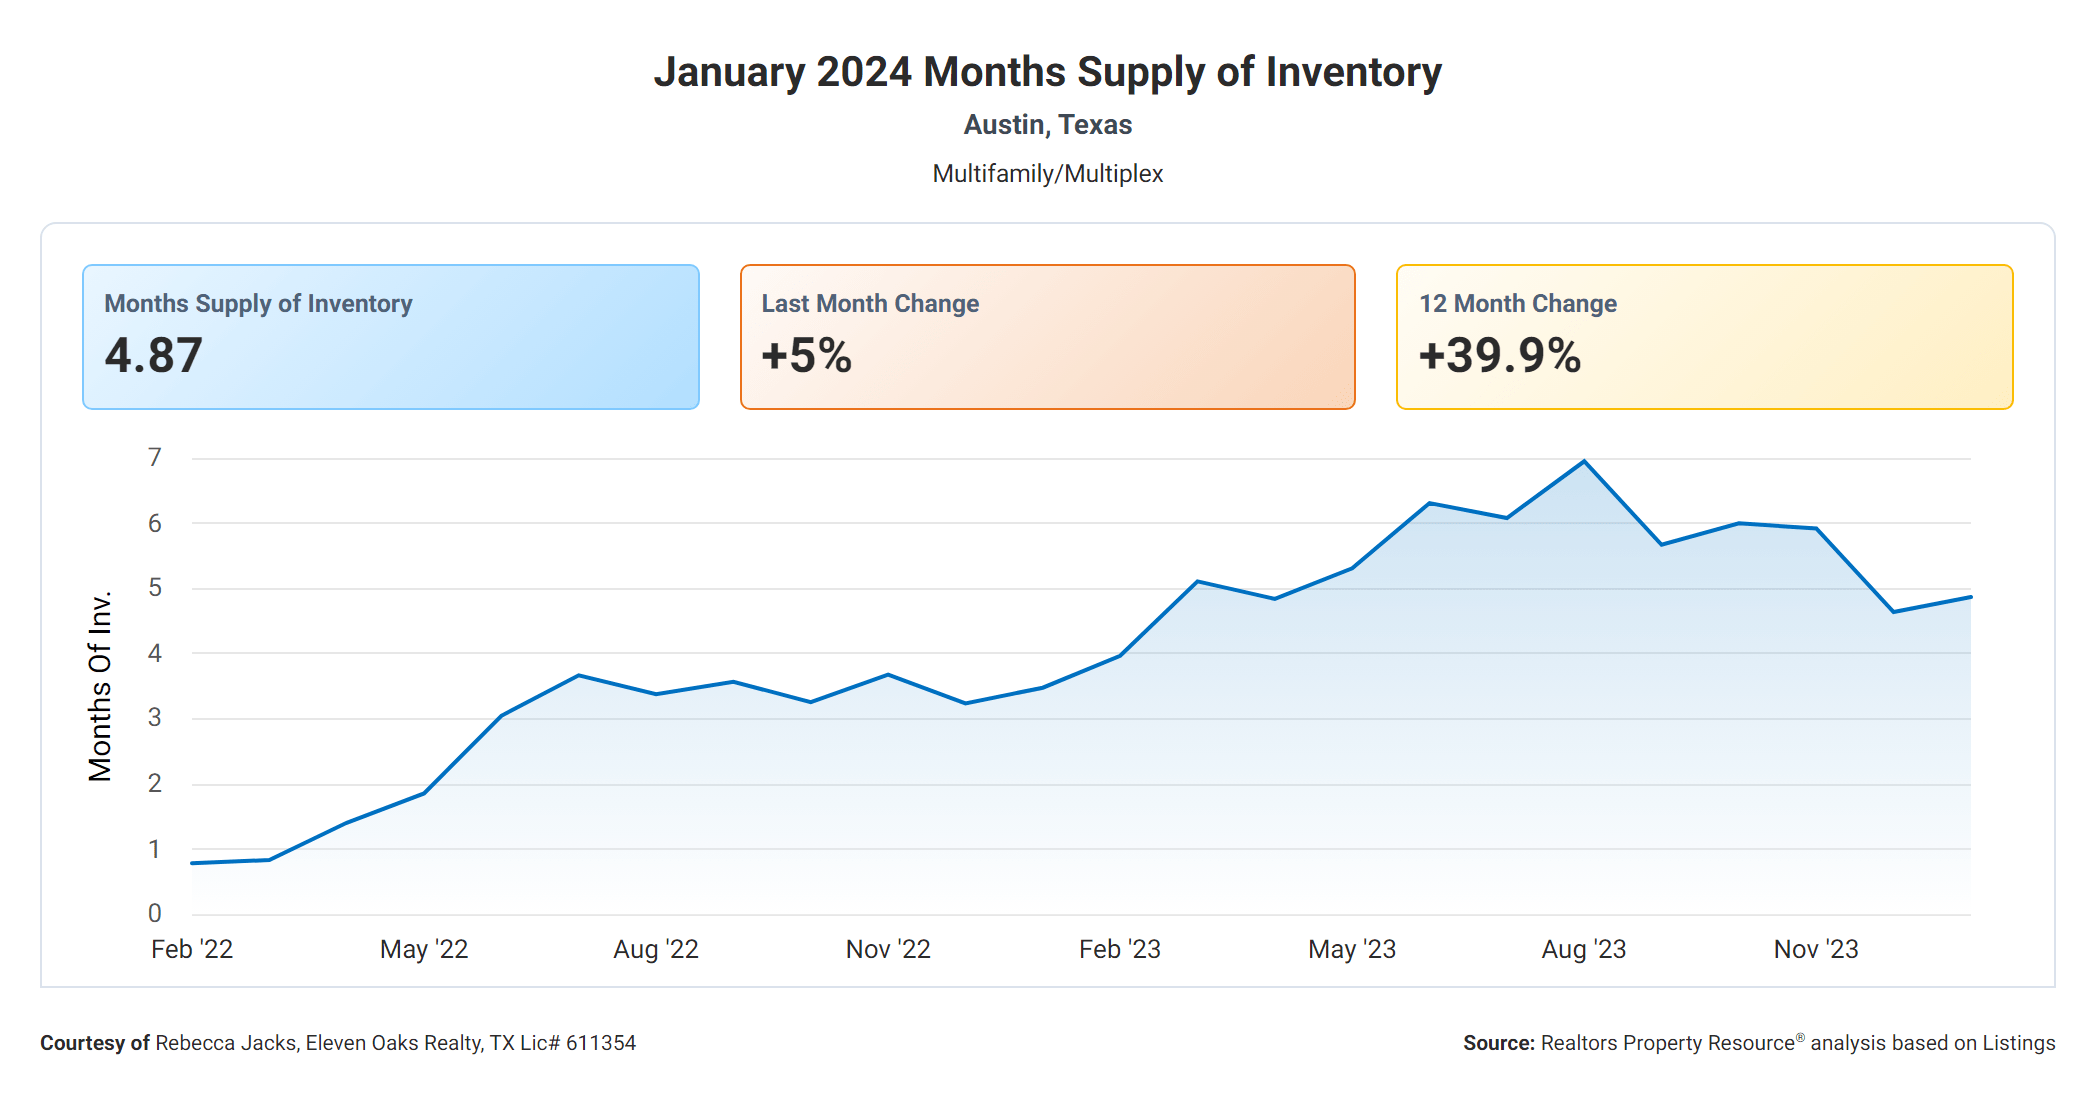Viewport: 2096px width, 1100px height.
Task: Click the Months Supply of Inventory card
Action: tap(390, 336)
